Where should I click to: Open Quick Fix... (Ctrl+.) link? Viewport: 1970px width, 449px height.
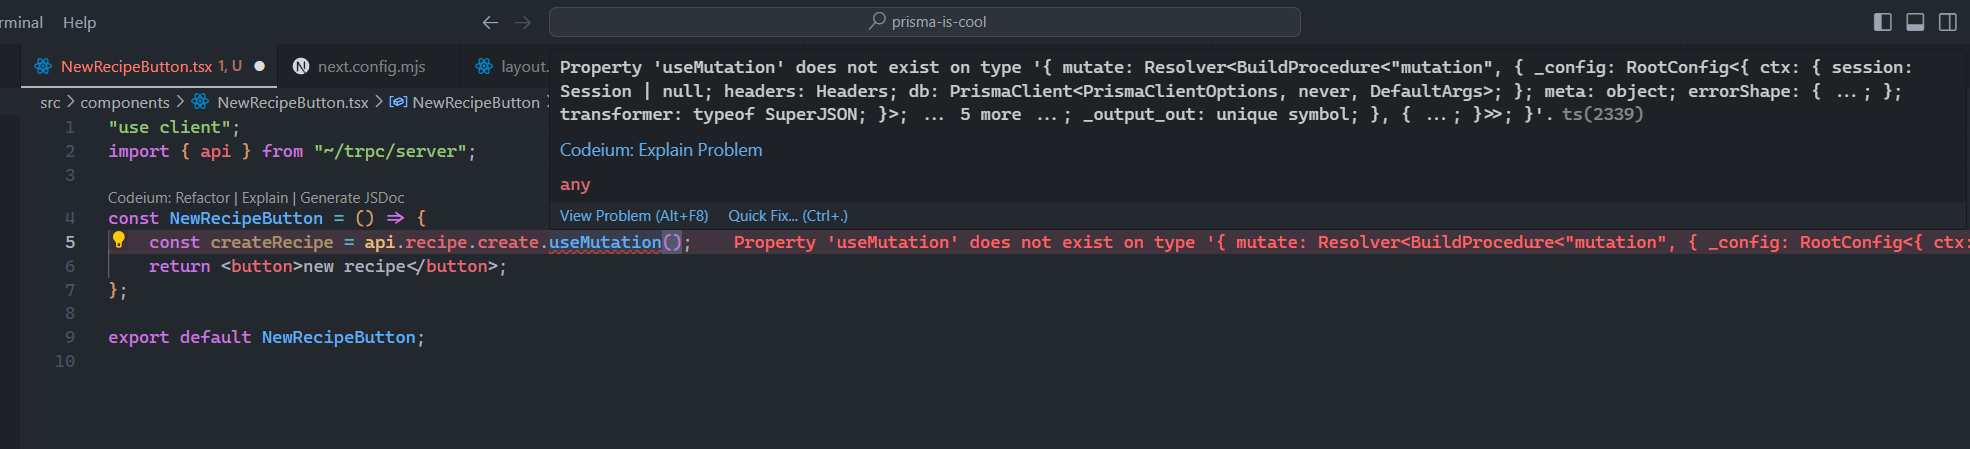coord(787,216)
